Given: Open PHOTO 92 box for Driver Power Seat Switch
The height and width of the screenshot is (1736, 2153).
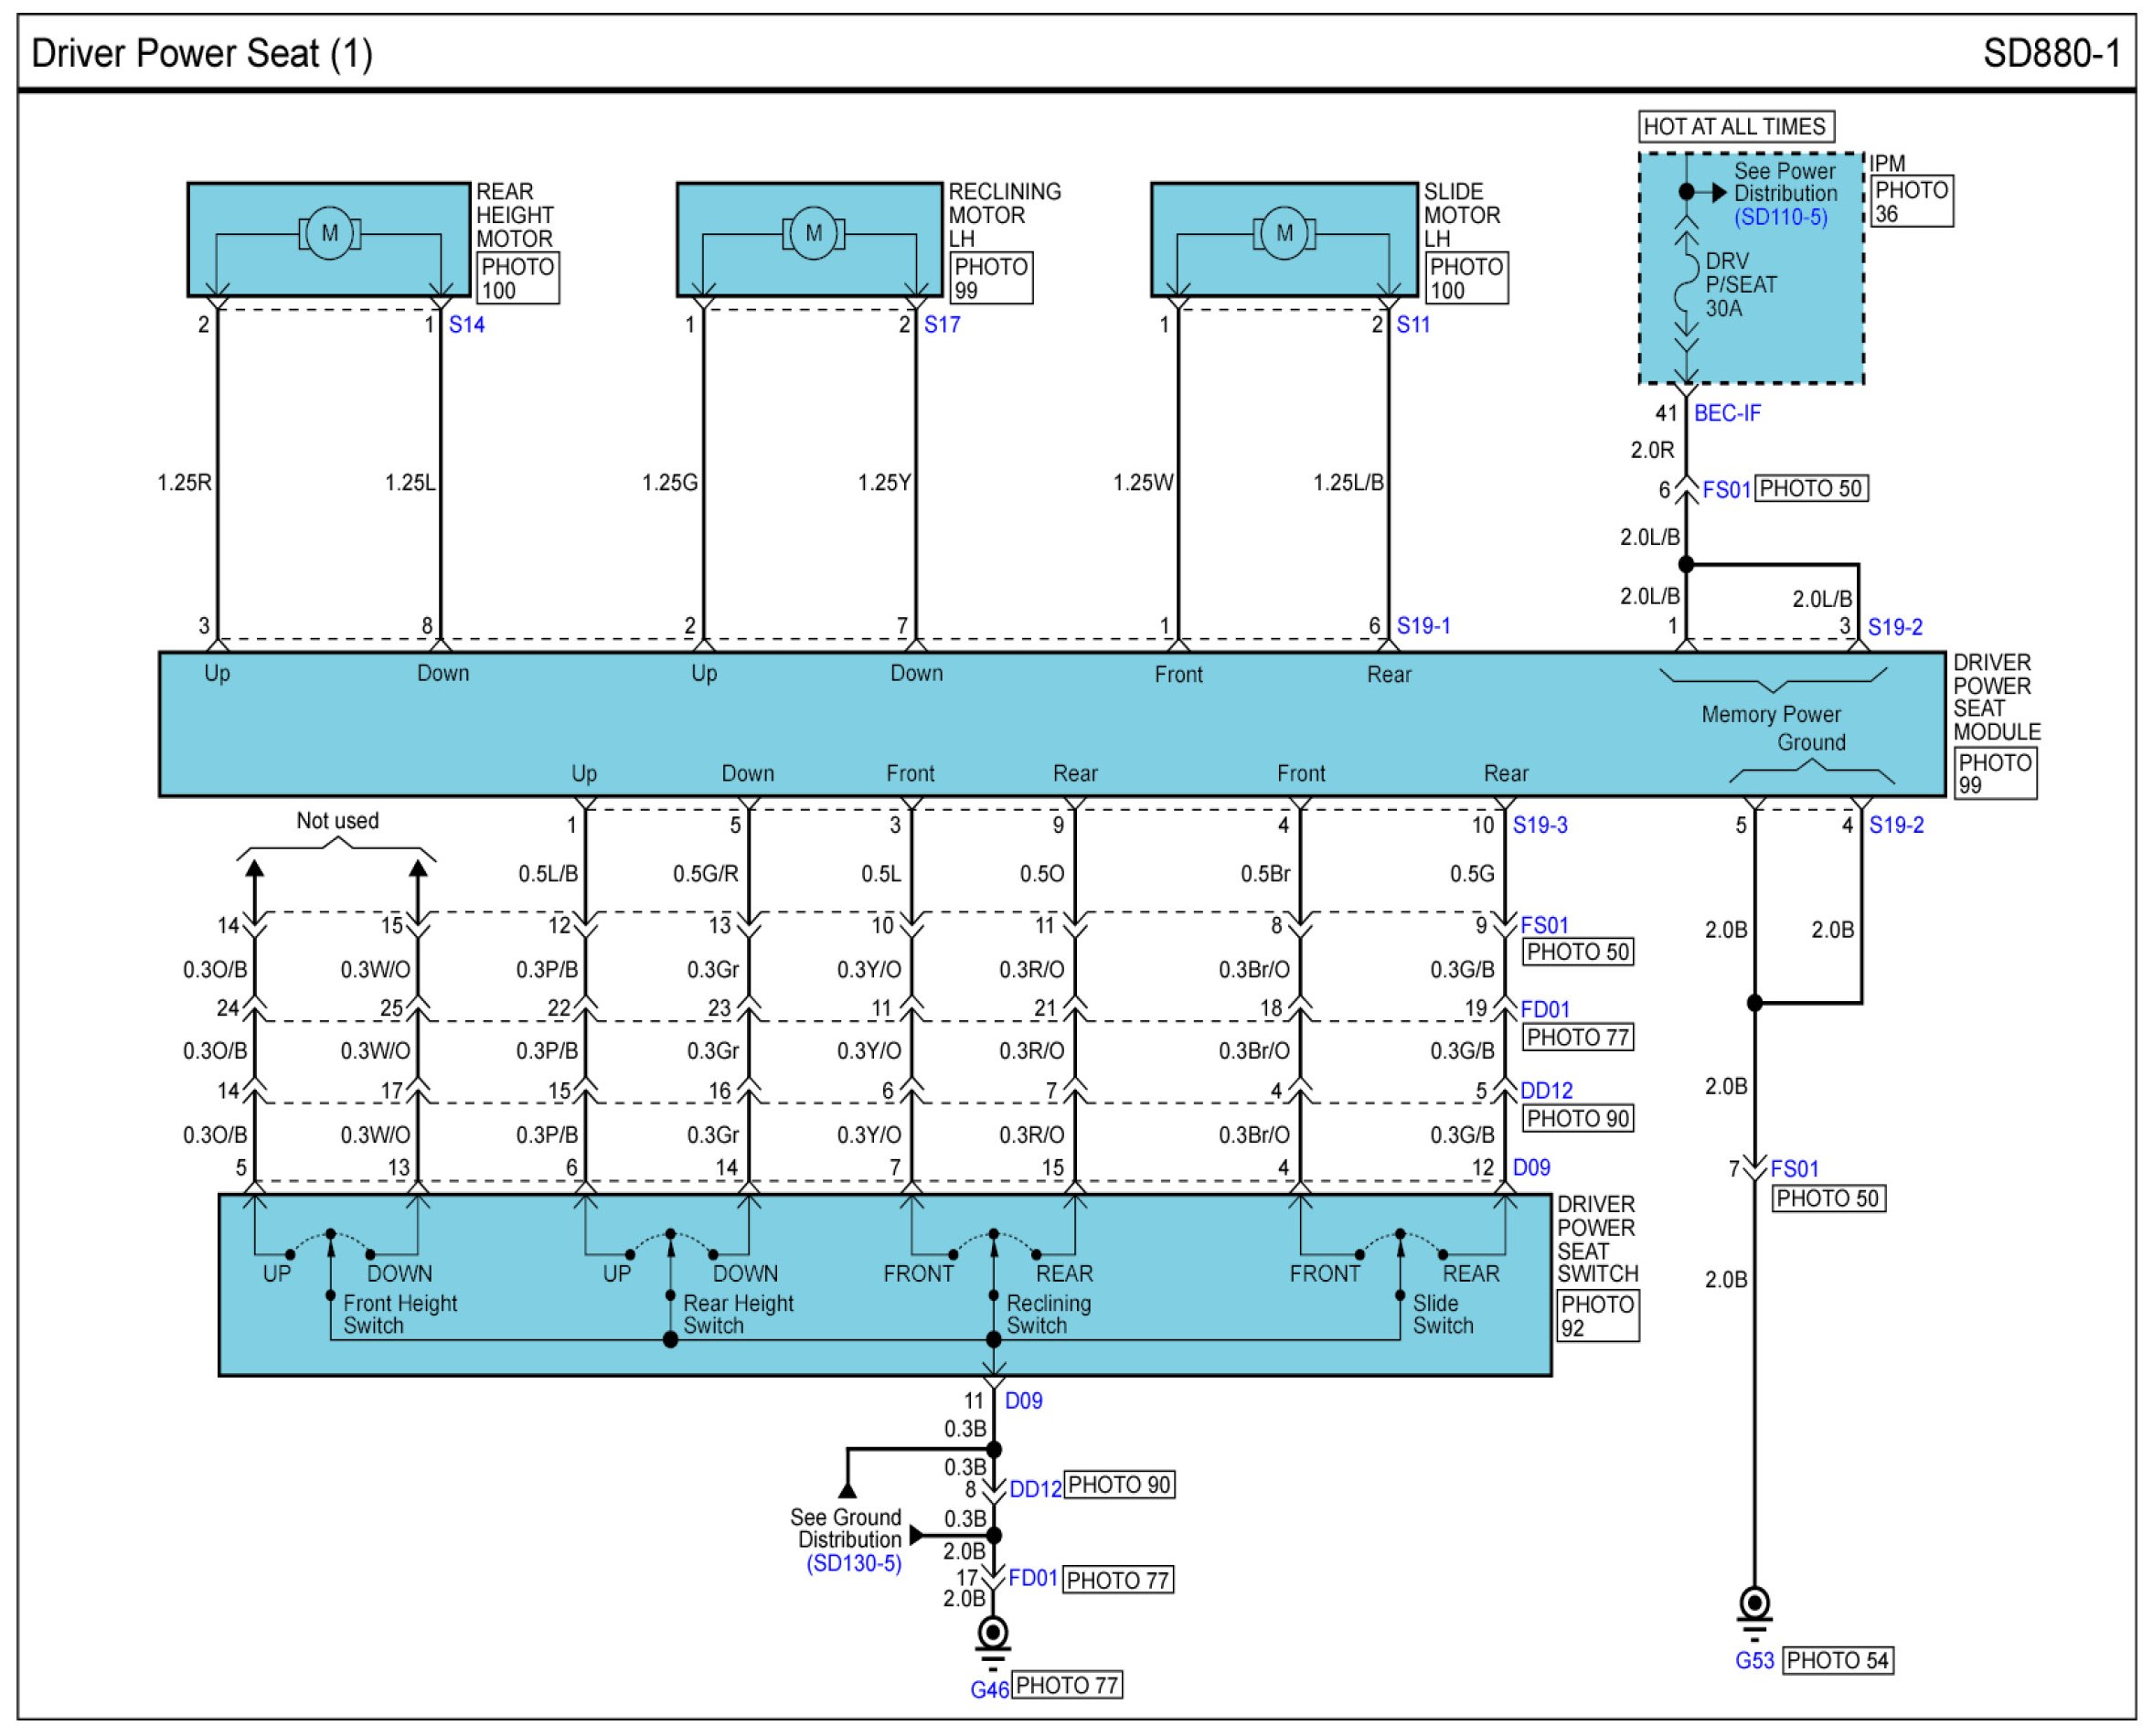Looking at the screenshot, I should click(1597, 1316).
